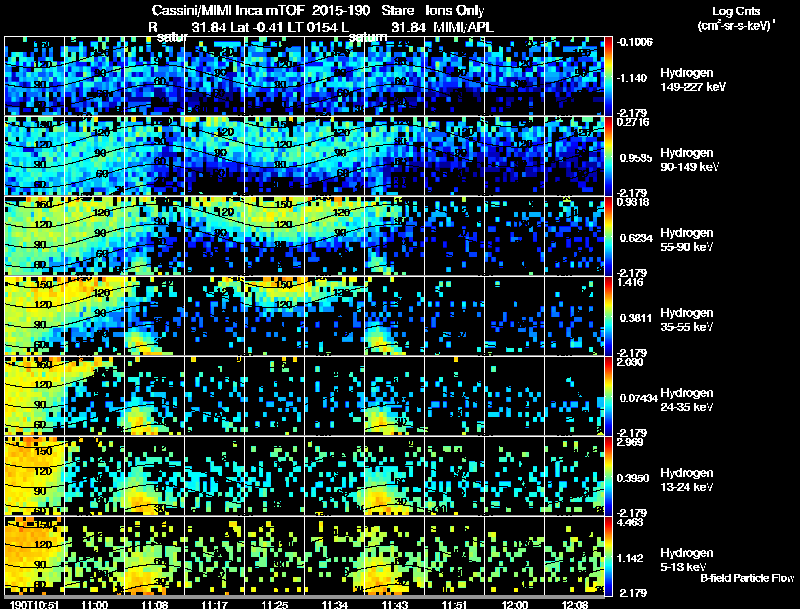Click the 'Hydrogen 13-24 keV' row label
800x609 pixels.
(687, 480)
